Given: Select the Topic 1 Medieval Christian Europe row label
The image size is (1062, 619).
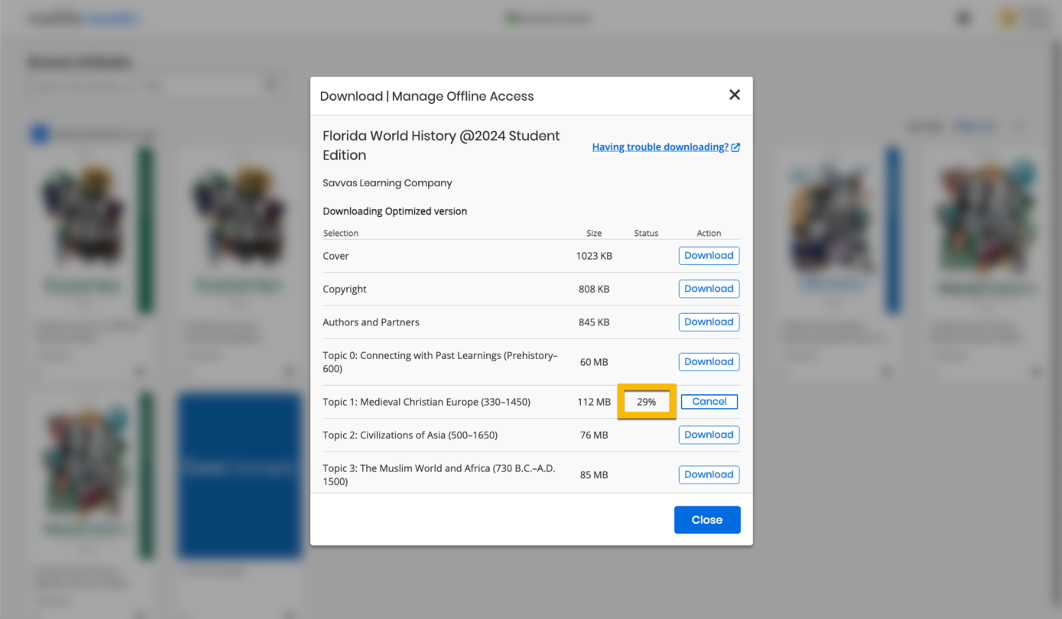Looking at the screenshot, I should (426, 402).
